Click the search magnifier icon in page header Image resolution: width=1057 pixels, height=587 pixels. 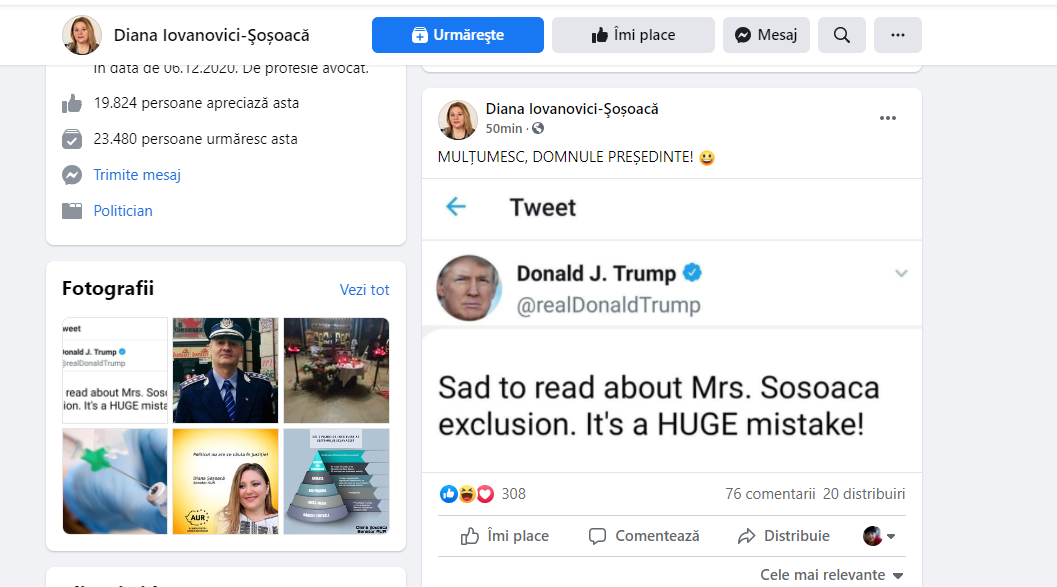(841, 35)
